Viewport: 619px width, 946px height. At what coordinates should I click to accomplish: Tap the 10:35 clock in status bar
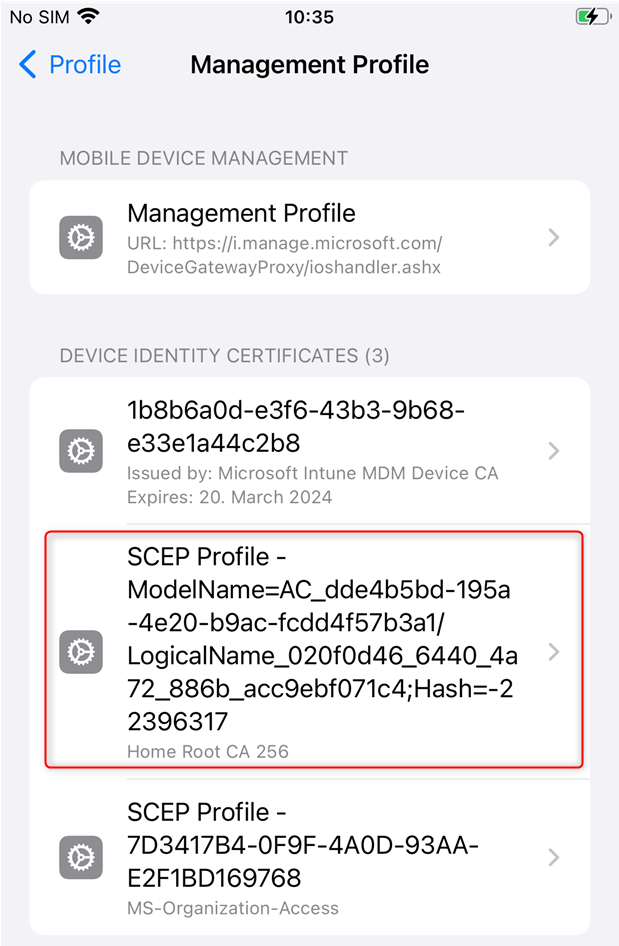(310, 17)
